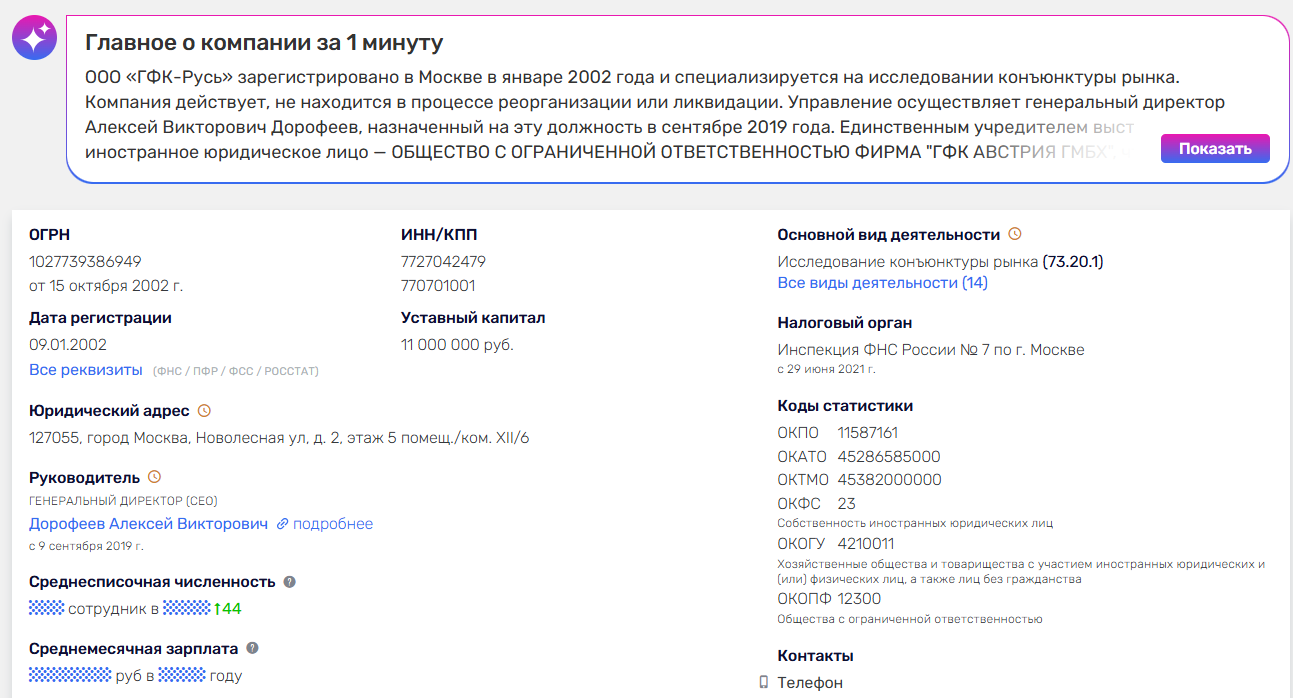
Task: Click Инспекция ФНС России № 7 text
Action: 931,350
